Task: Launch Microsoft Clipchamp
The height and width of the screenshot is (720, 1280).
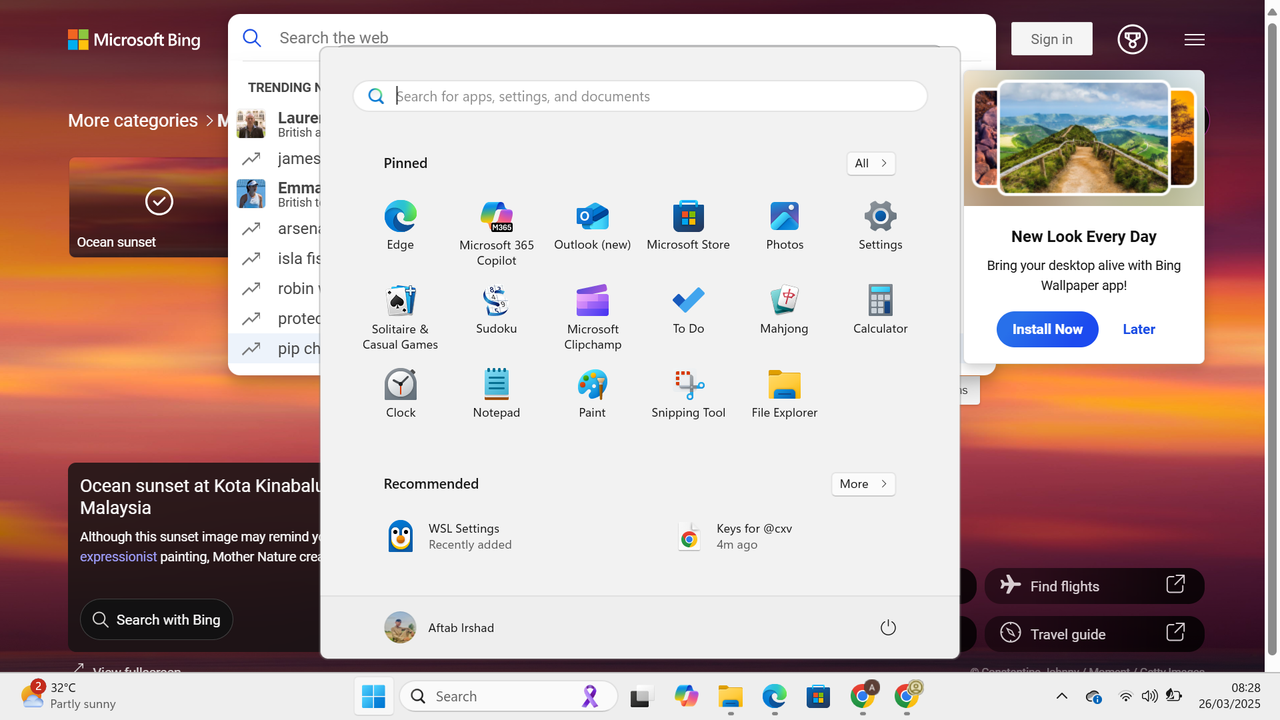Action: (592, 317)
